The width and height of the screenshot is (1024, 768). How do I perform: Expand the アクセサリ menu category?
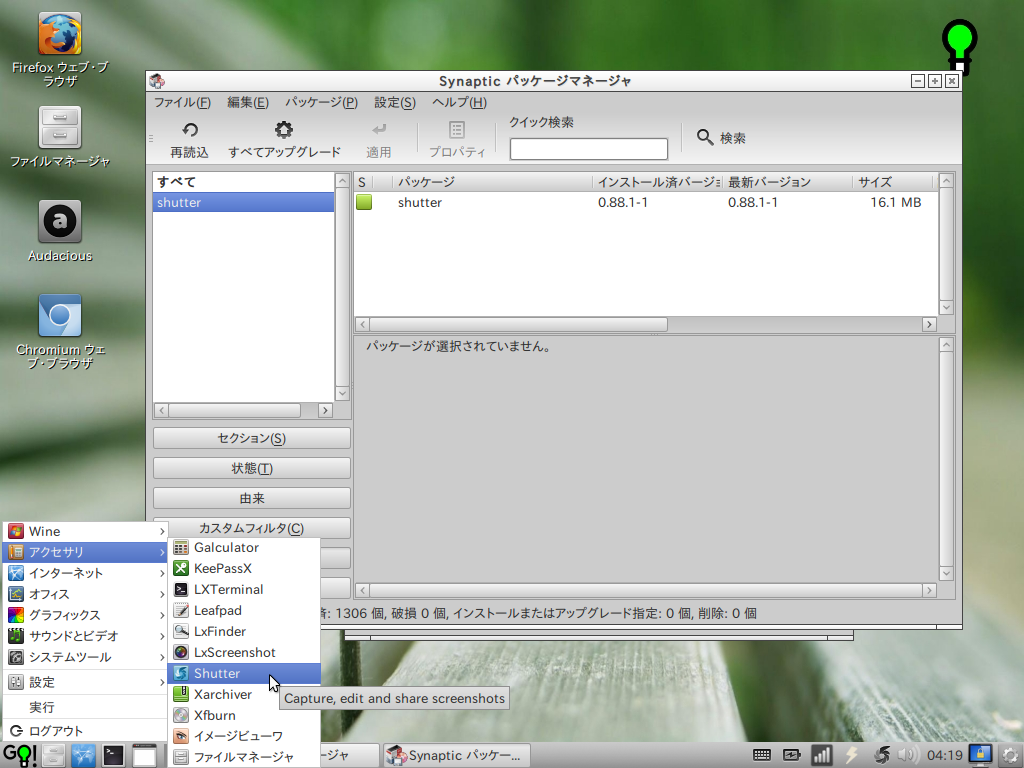86,552
